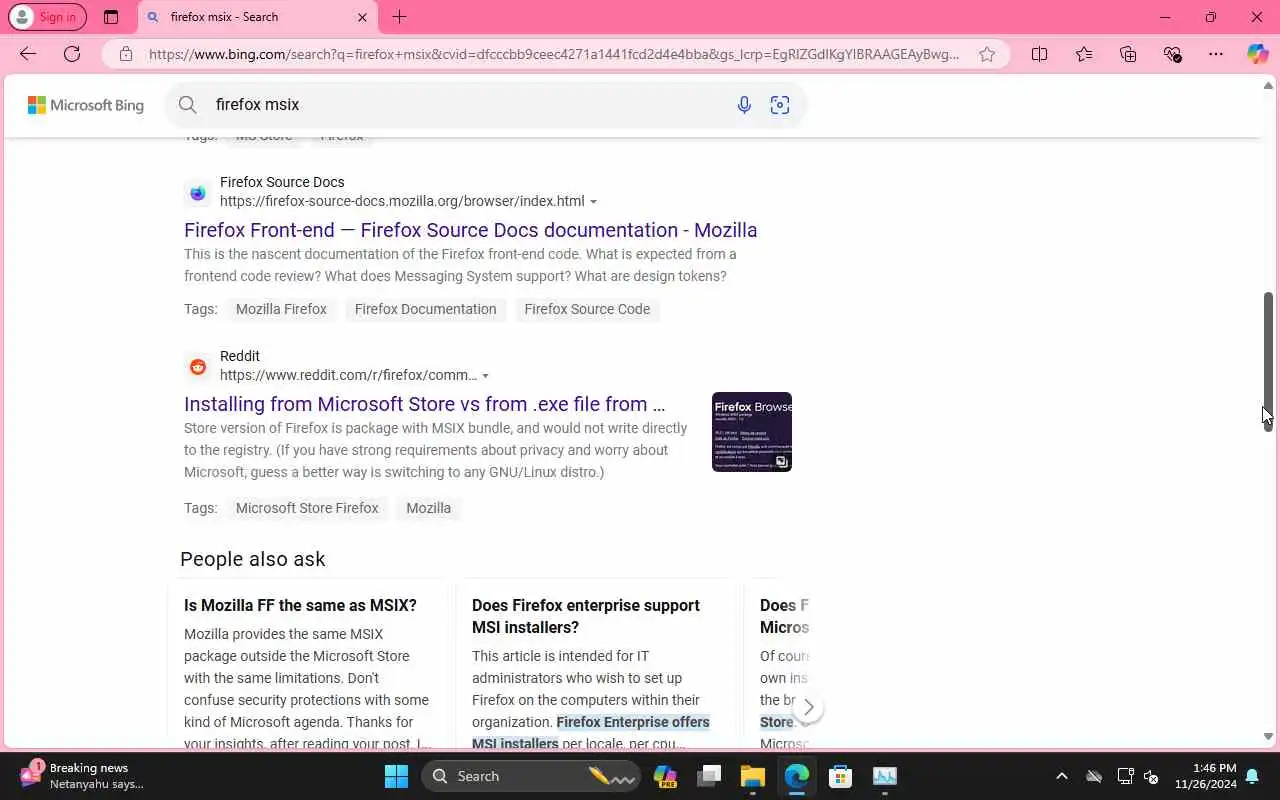This screenshot has height=800, width=1280.
Task: Select the 'Mozilla' tag
Action: [x=428, y=508]
